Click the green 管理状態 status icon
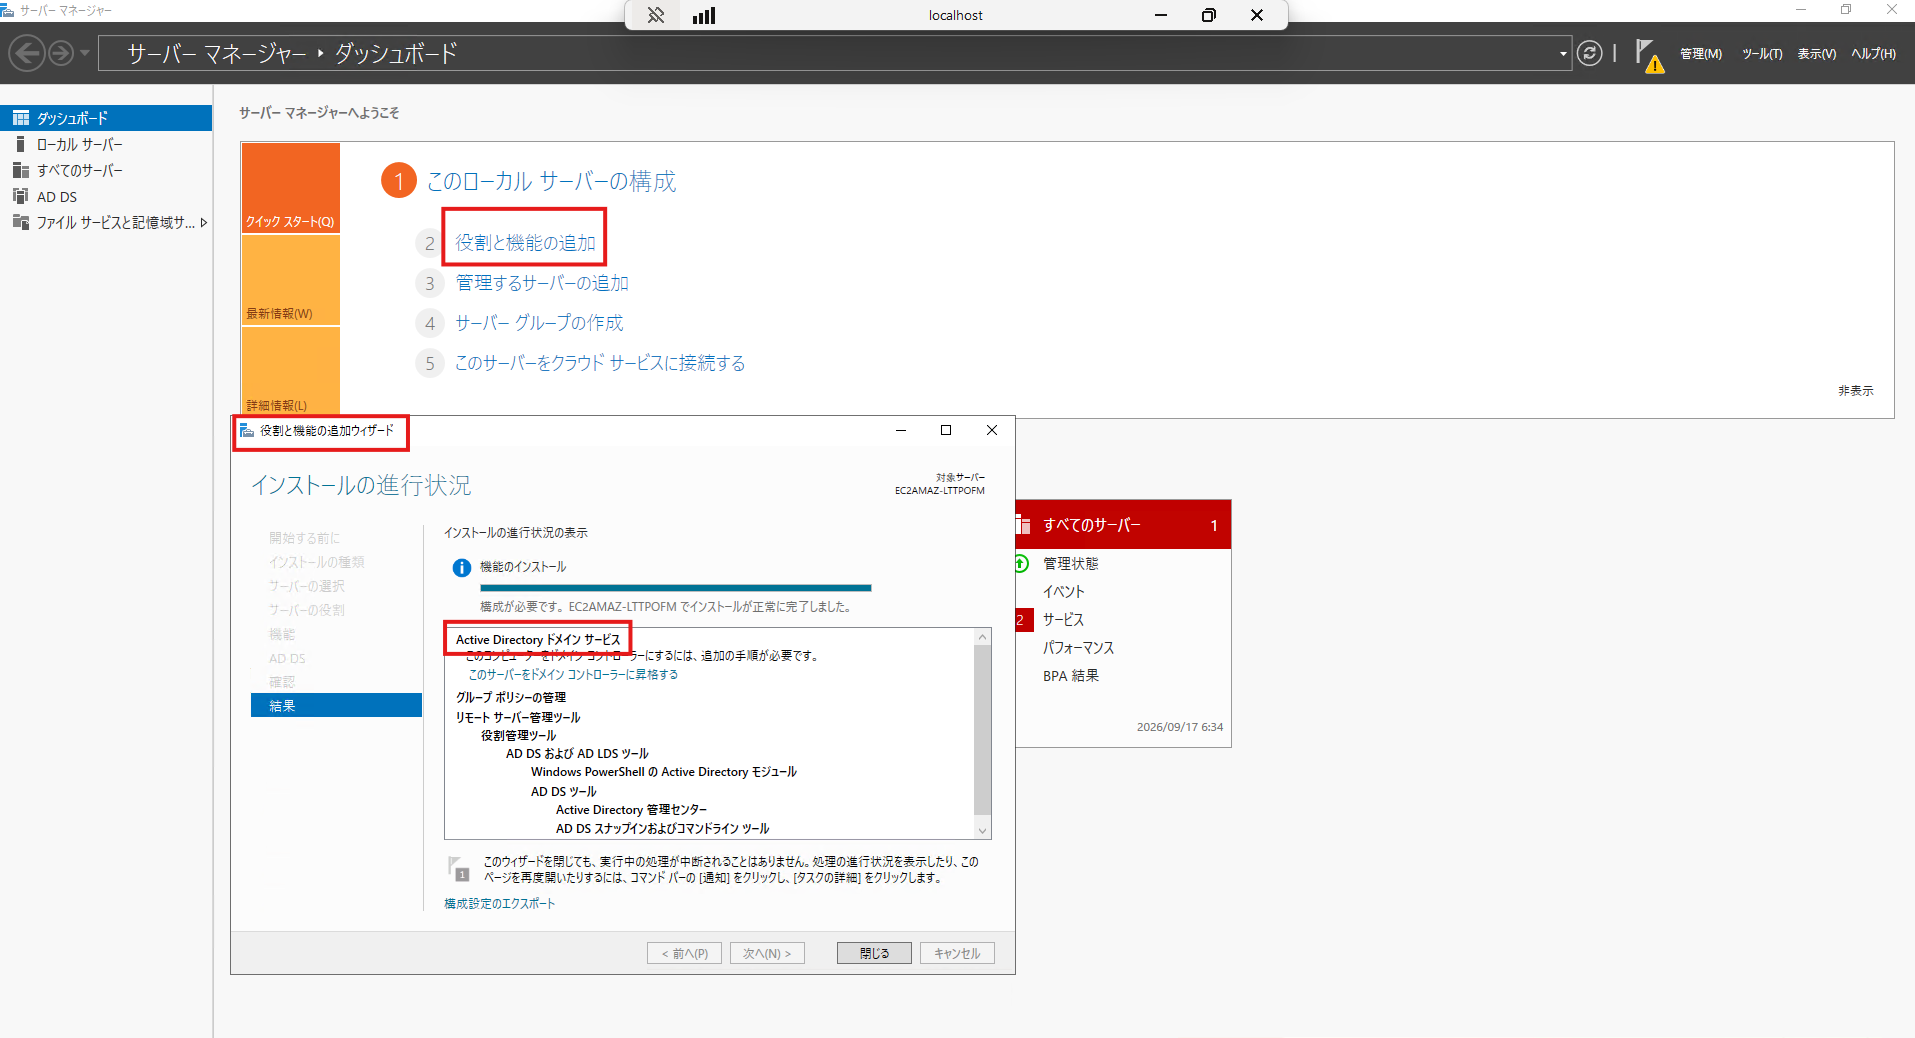The height and width of the screenshot is (1038, 1915). coord(1021,563)
